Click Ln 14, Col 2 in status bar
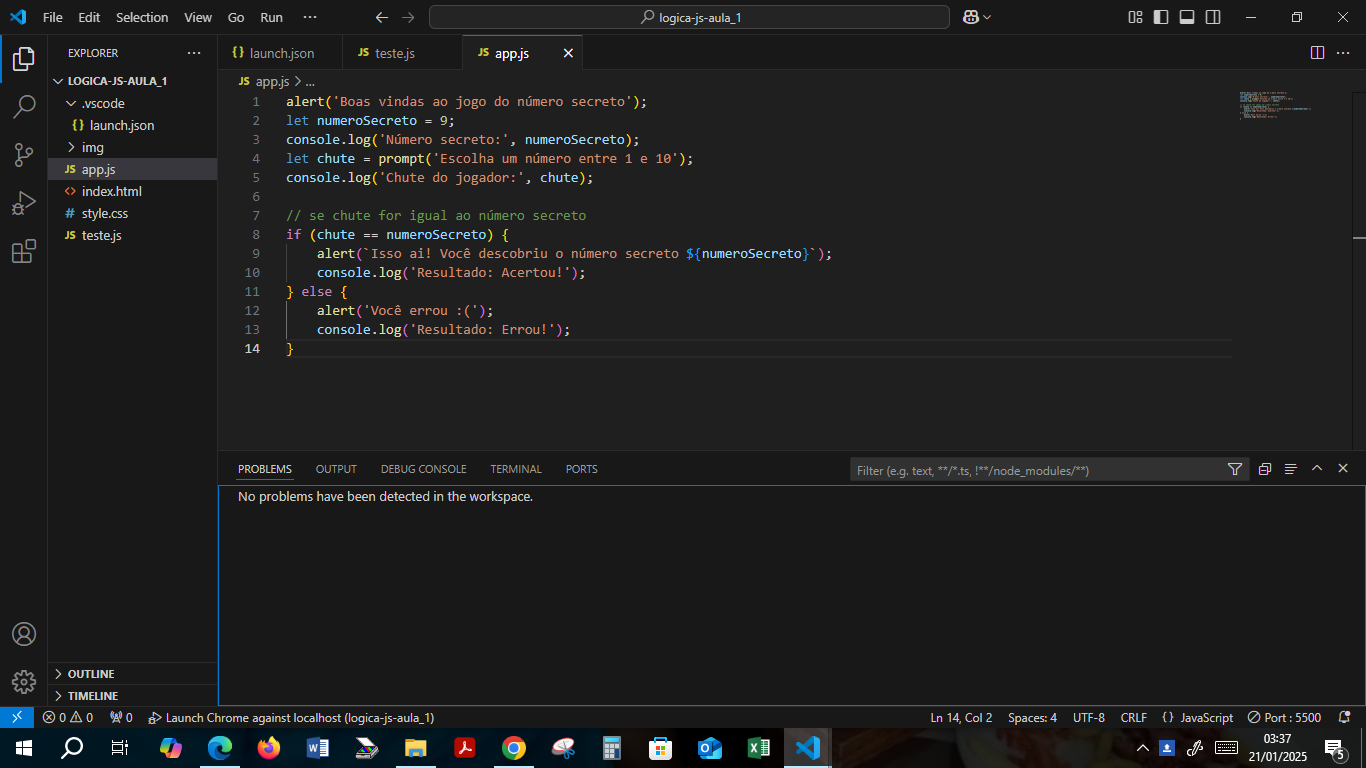The height and width of the screenshot is (768, 1366). click(961, 718)
